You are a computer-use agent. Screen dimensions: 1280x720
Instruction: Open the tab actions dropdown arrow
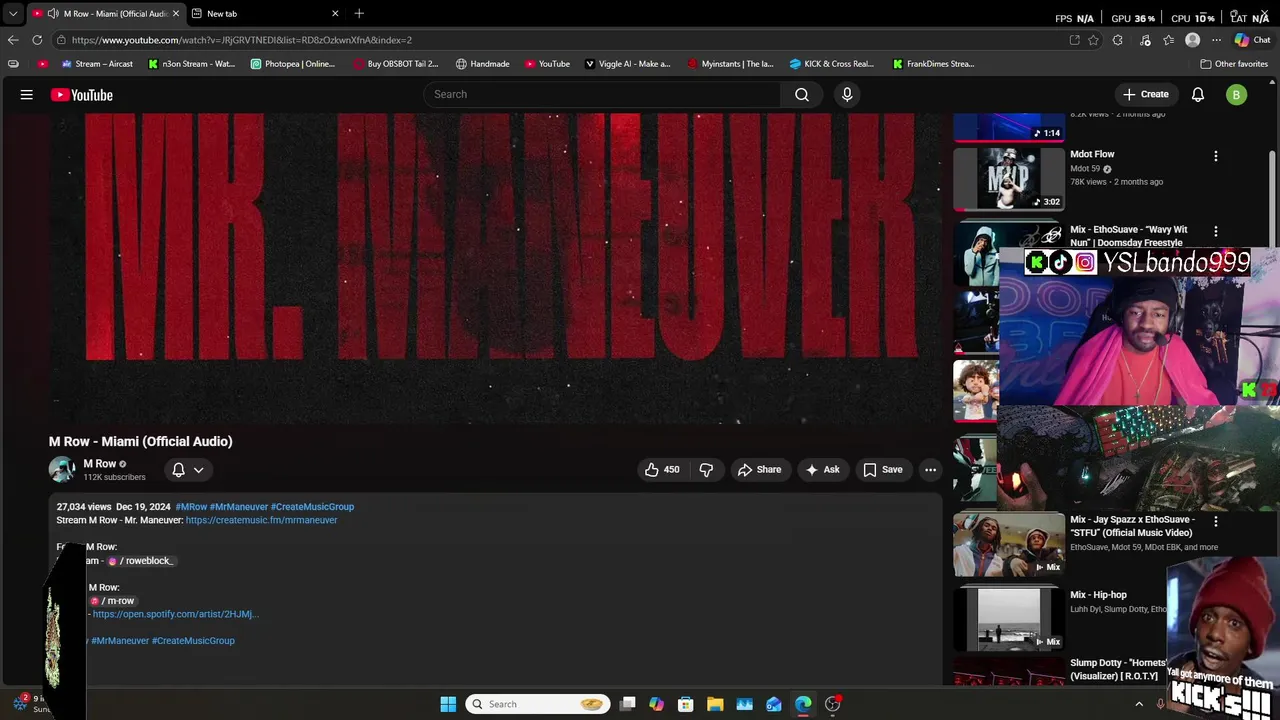pos(13,14)
